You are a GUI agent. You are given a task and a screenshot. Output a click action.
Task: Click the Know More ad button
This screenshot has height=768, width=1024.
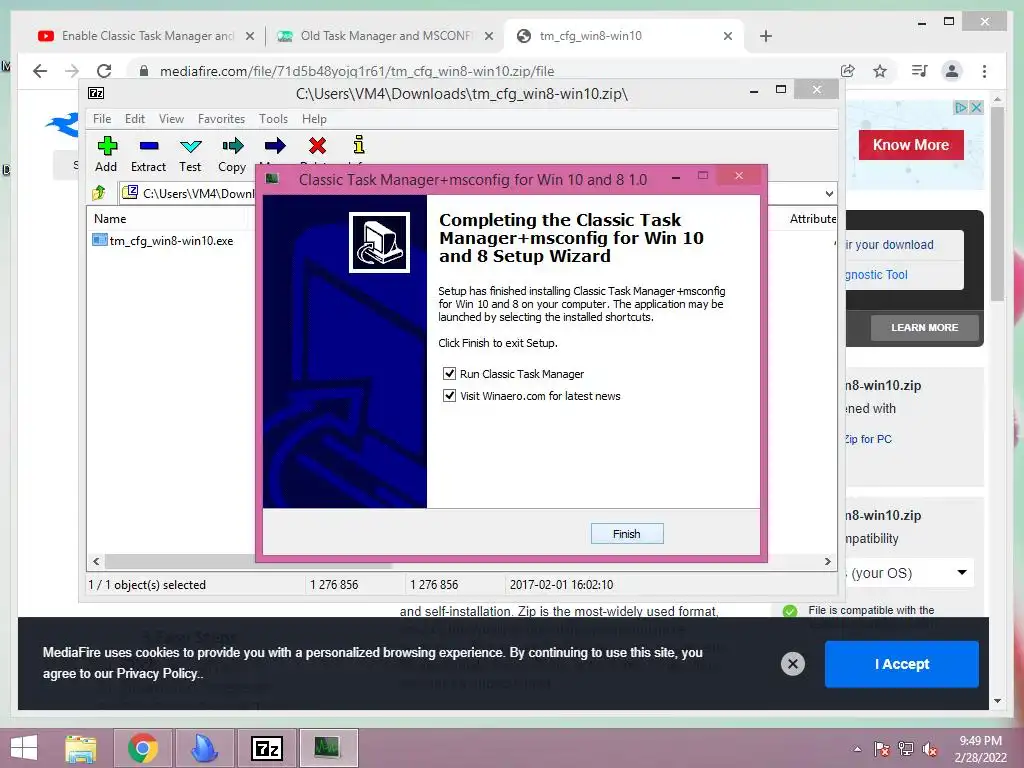pyautogui.click(x=910, y=145)
